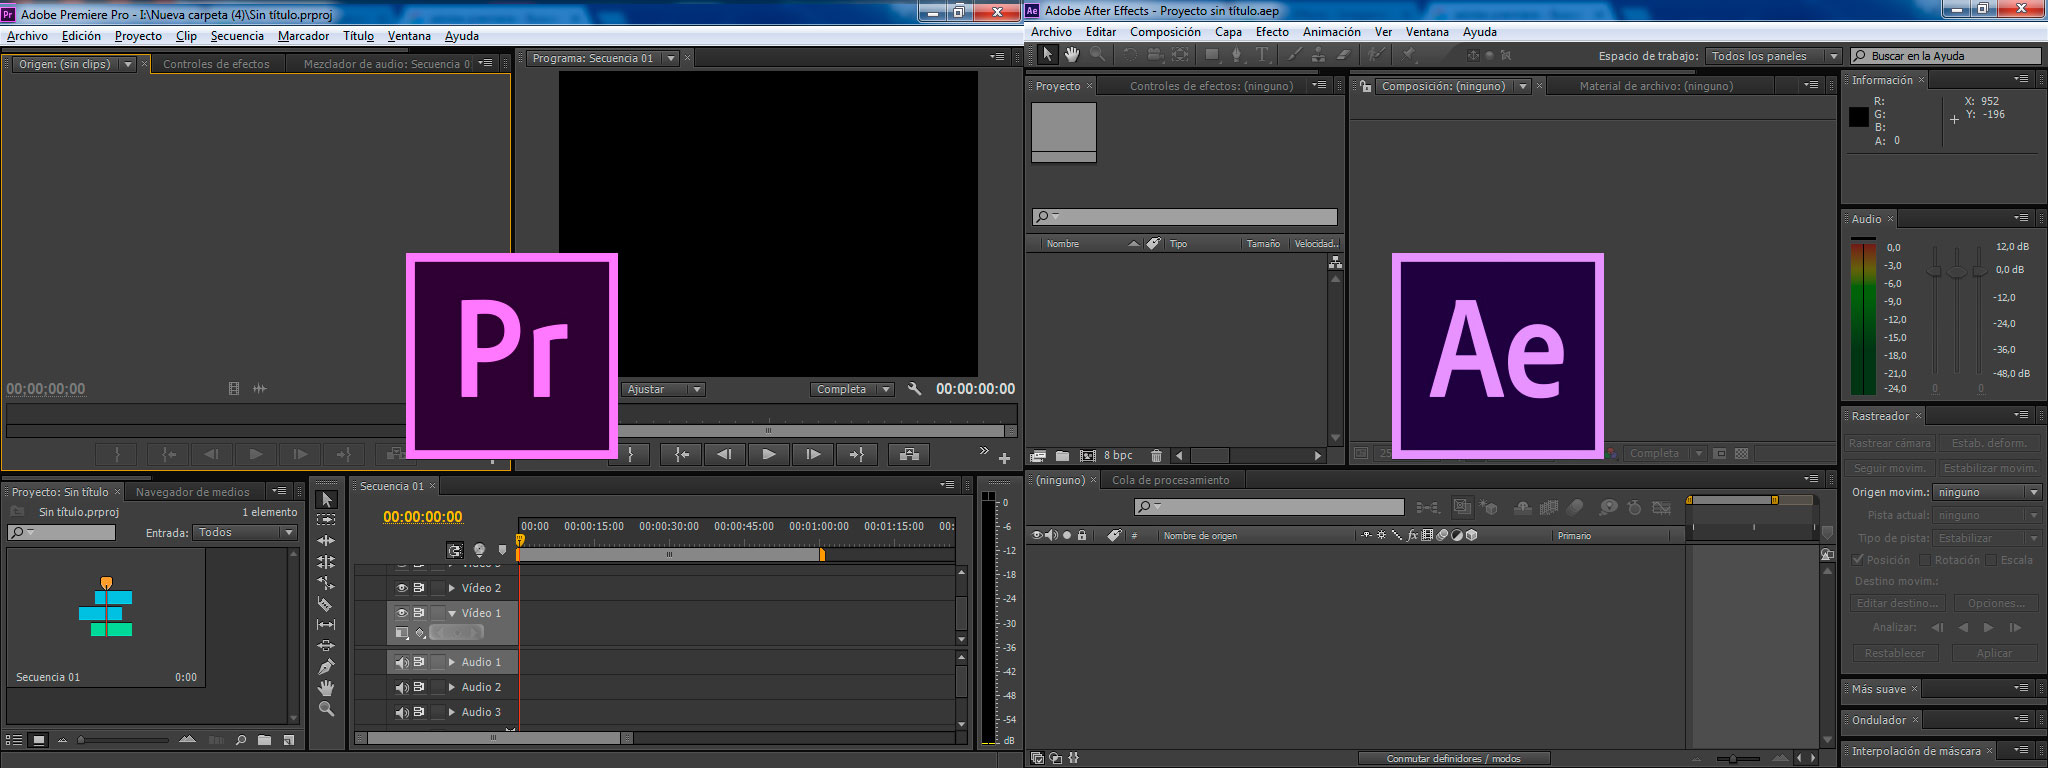2048x768 pixels.
Task: Select the Zoom tool in Premiere tools panel
Action: [326, 709]
